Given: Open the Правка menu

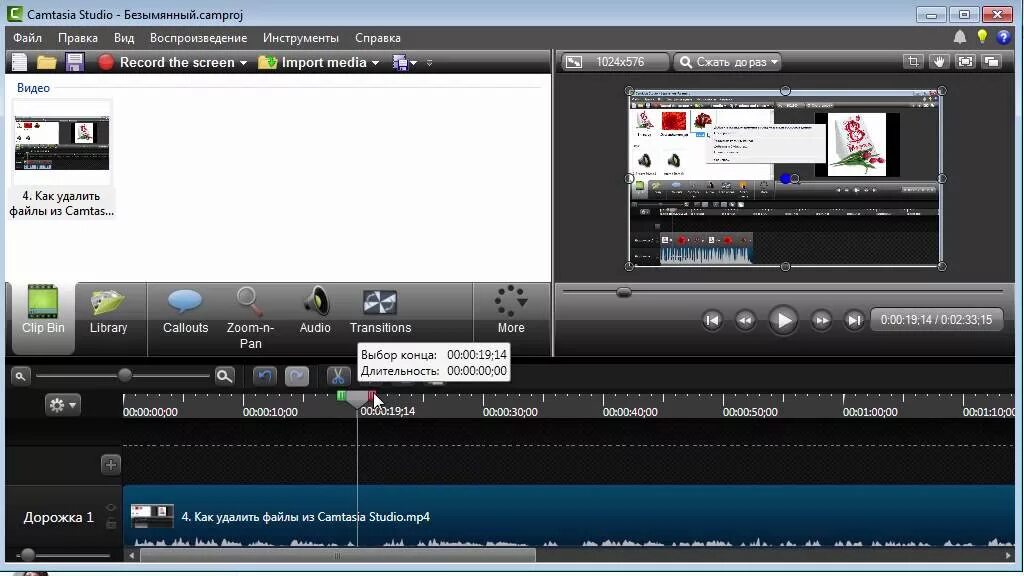Looking at the screenshot, I should 78,38.
